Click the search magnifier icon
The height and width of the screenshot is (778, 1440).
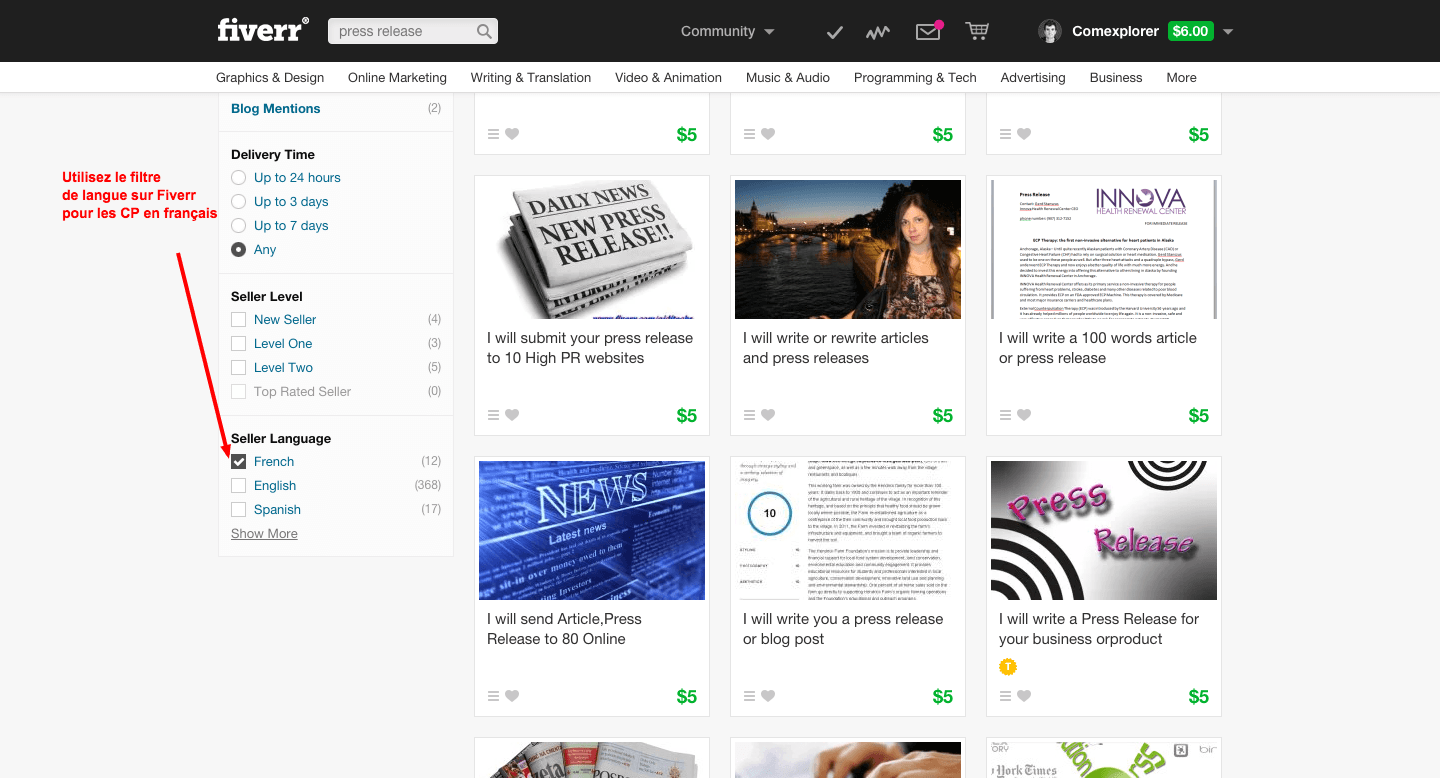(x=484, y=31)
